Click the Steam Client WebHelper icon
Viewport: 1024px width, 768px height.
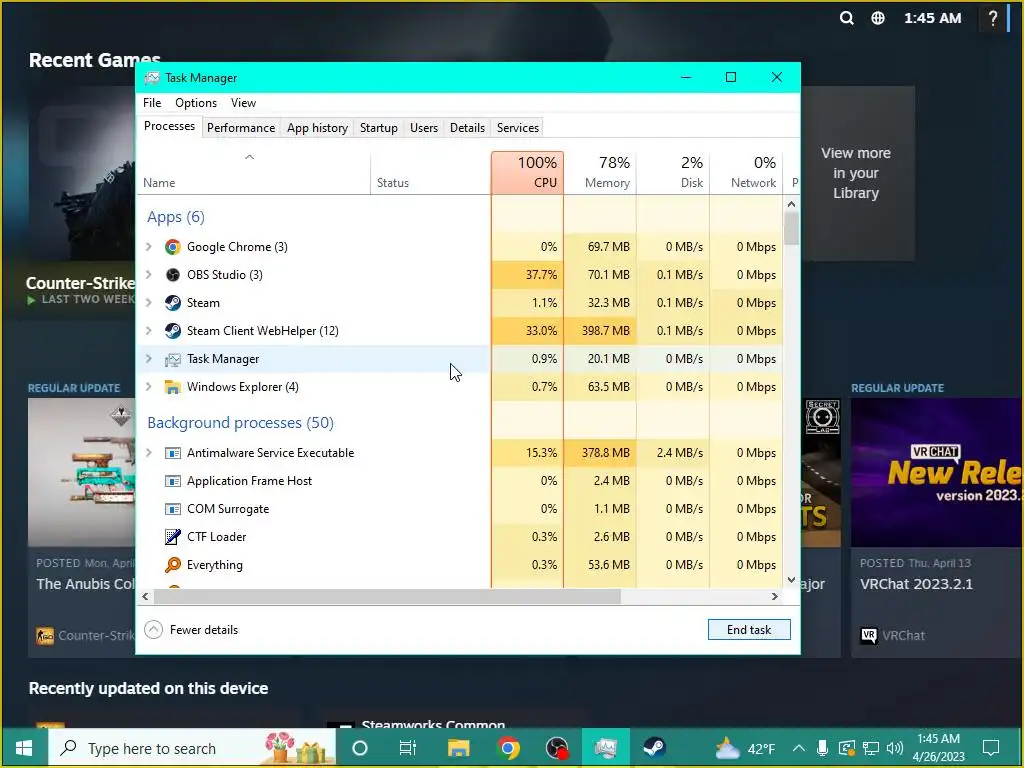172,331
